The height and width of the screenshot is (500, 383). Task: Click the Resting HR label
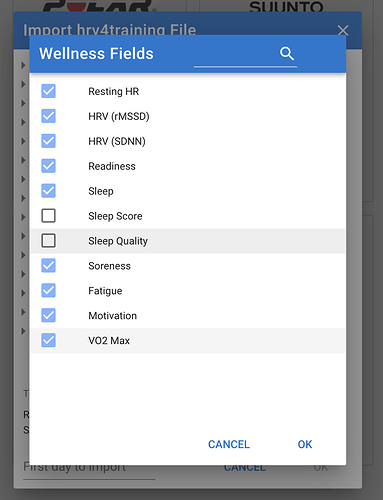[113, 91]
